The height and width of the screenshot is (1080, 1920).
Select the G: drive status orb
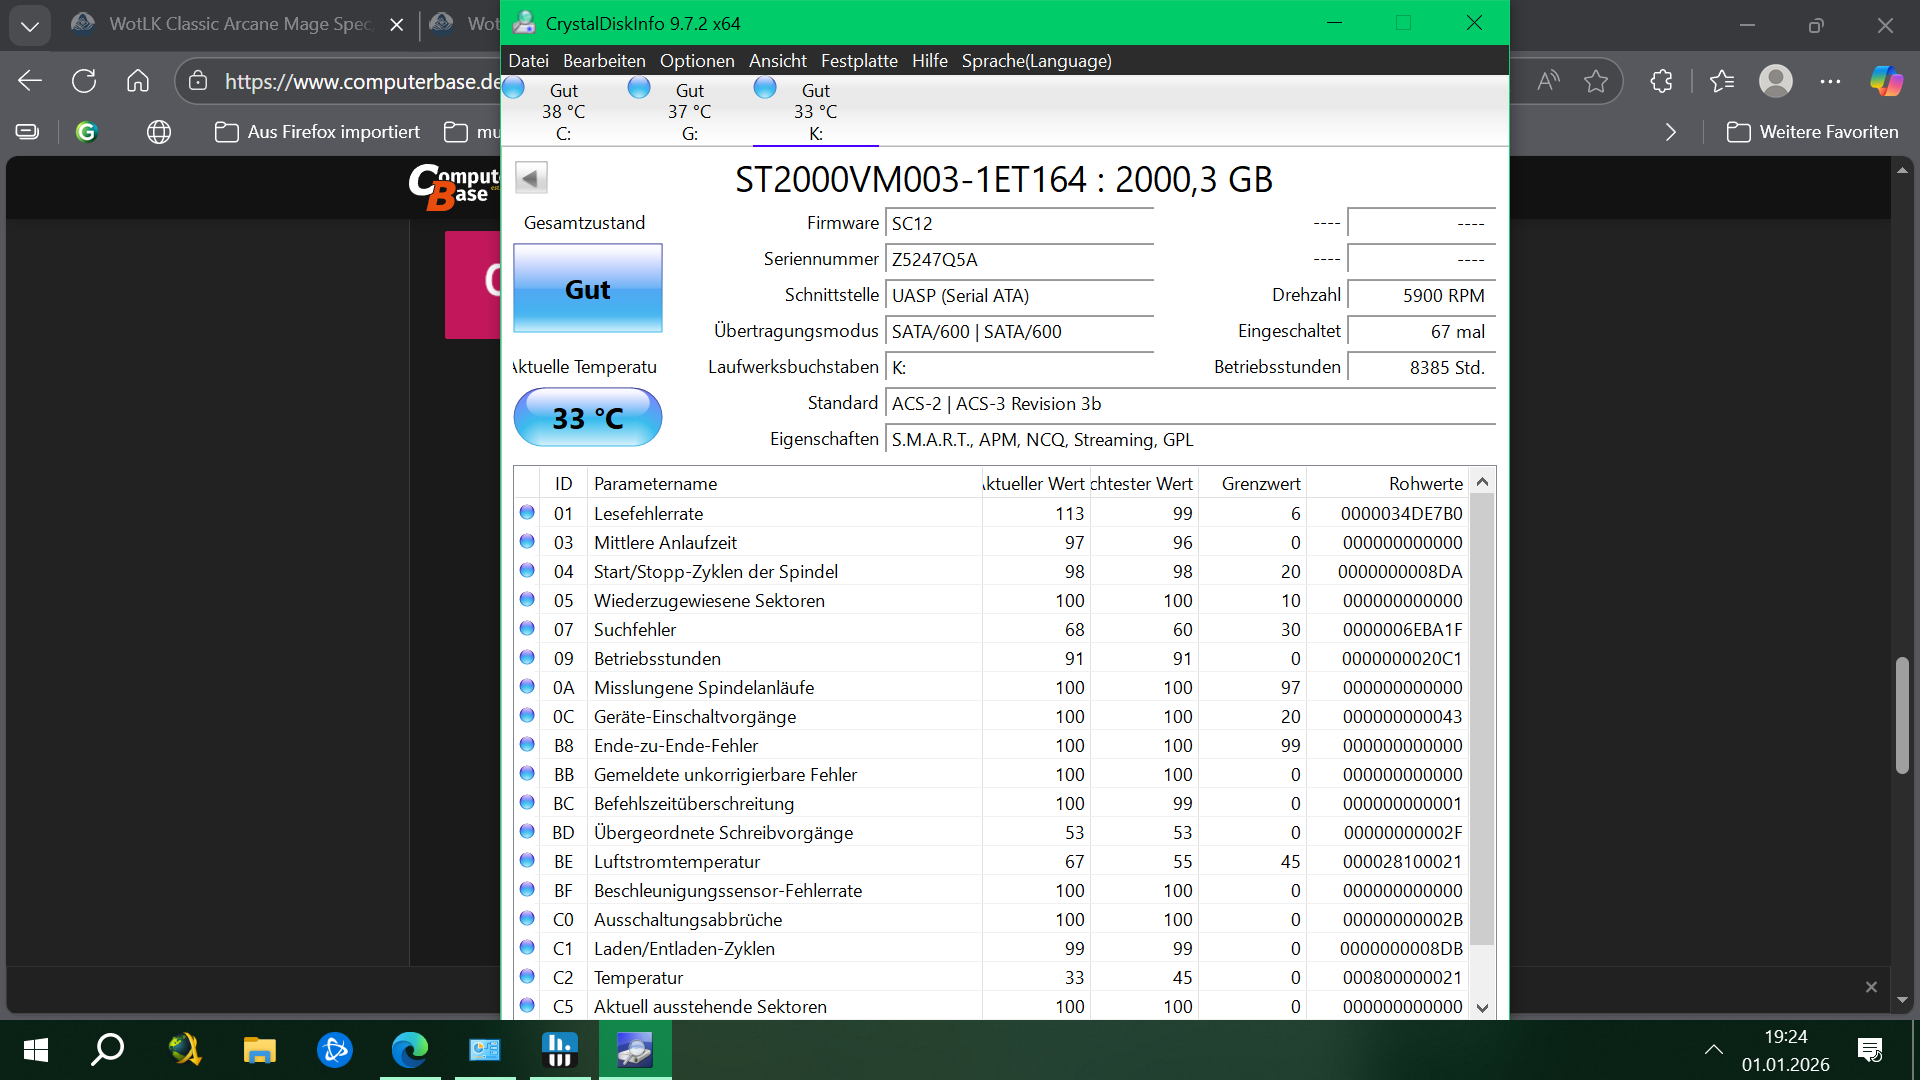(x=639, y=89)
